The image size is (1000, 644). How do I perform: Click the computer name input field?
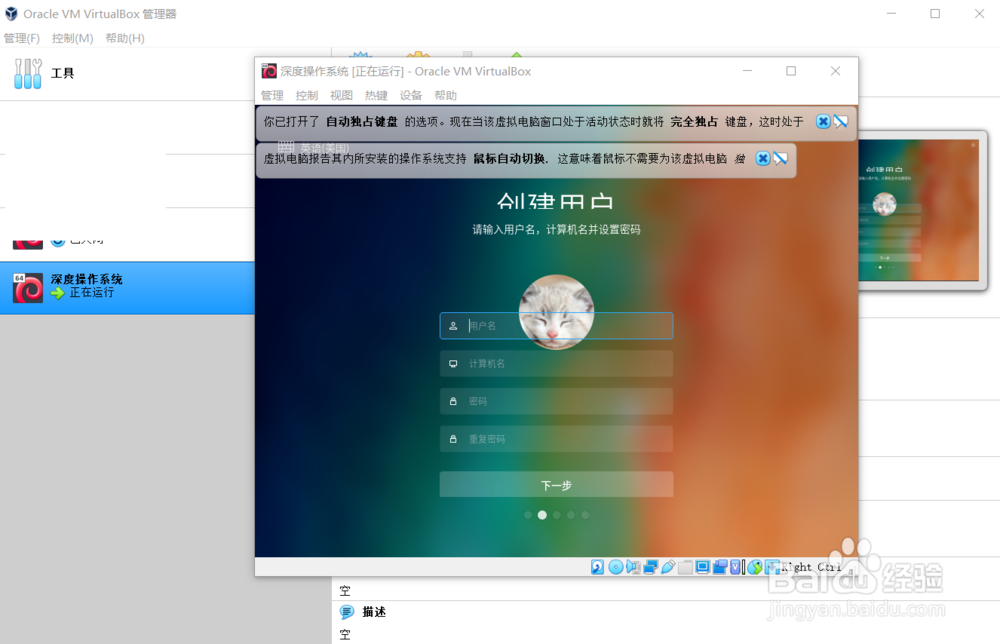[x=556, y=363]
